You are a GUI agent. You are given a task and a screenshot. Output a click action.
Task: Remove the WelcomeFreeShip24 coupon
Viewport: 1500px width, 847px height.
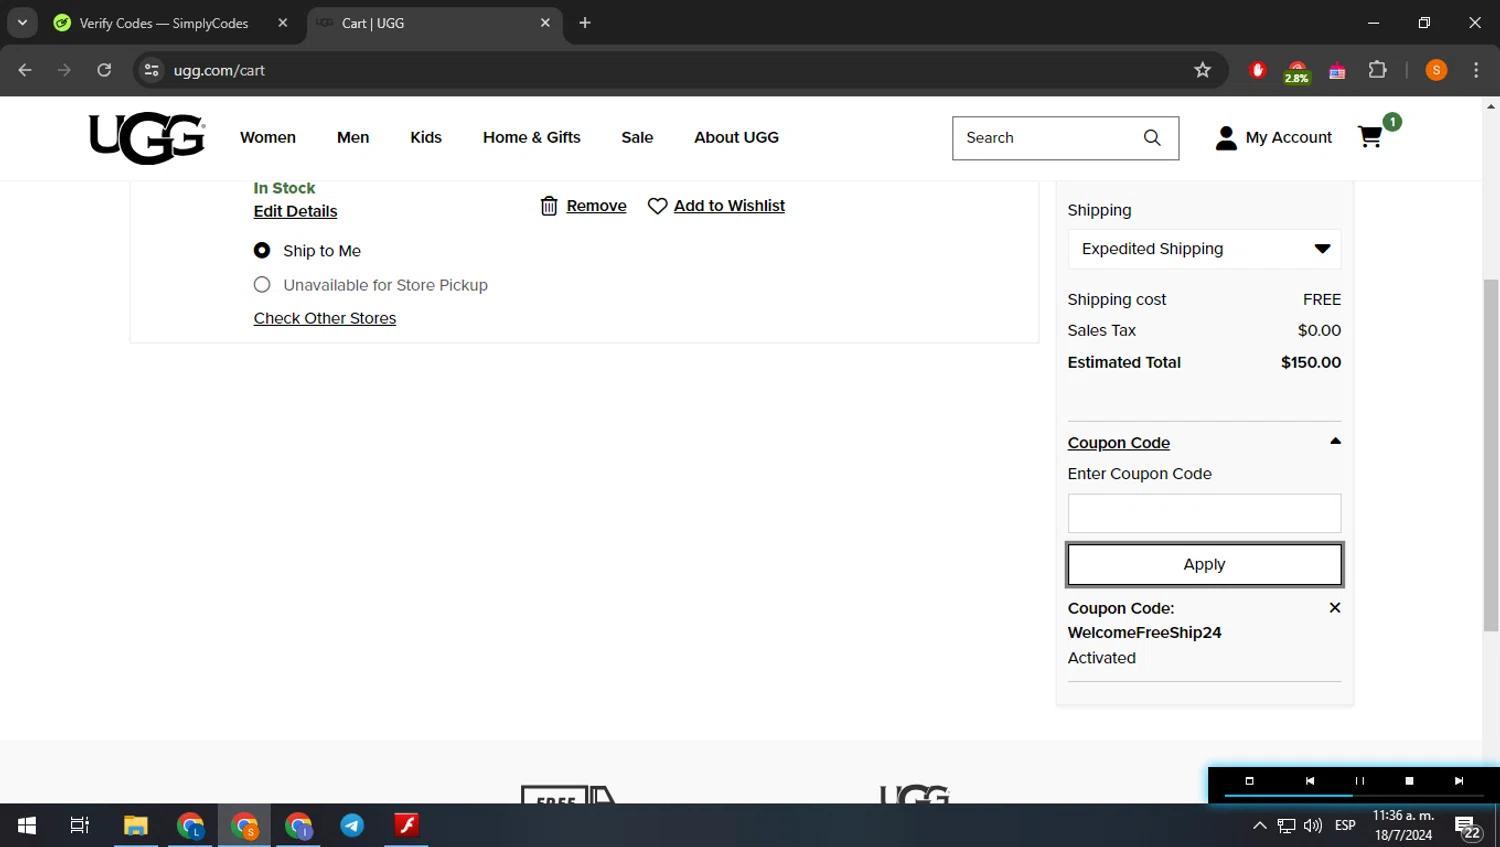(x=1335, y=607)
